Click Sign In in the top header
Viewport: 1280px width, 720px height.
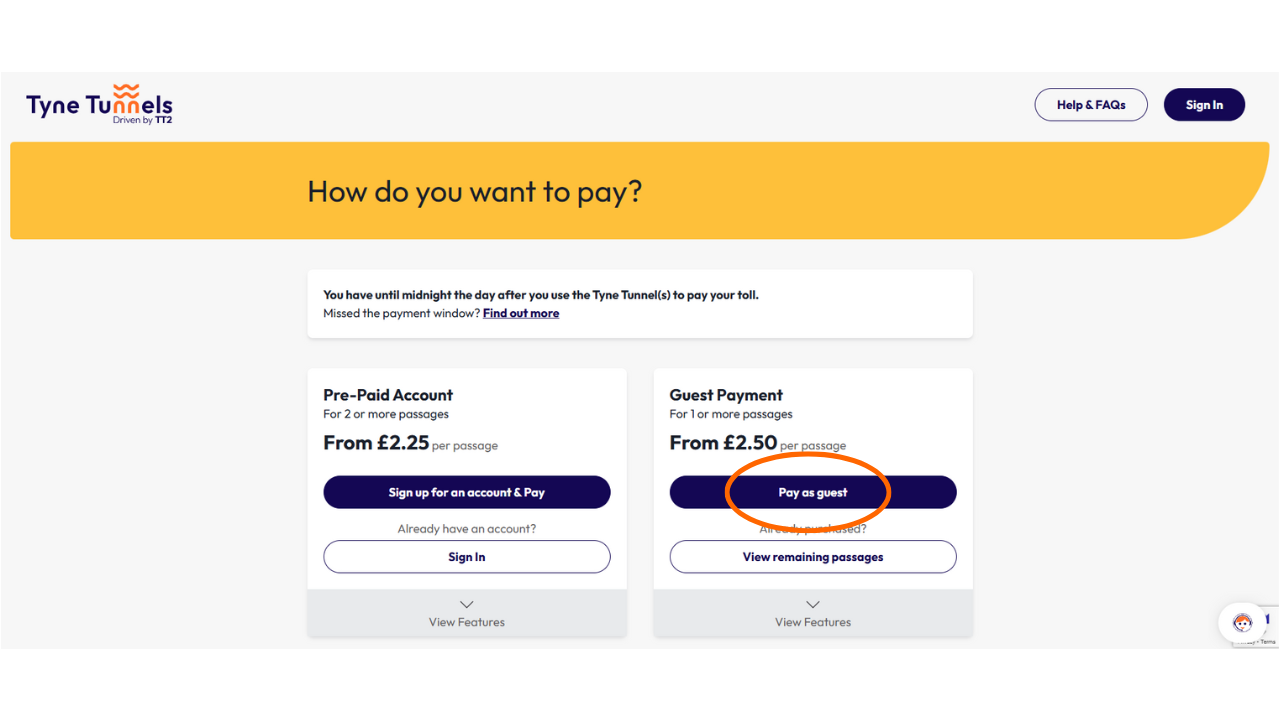coord(1204,105)
